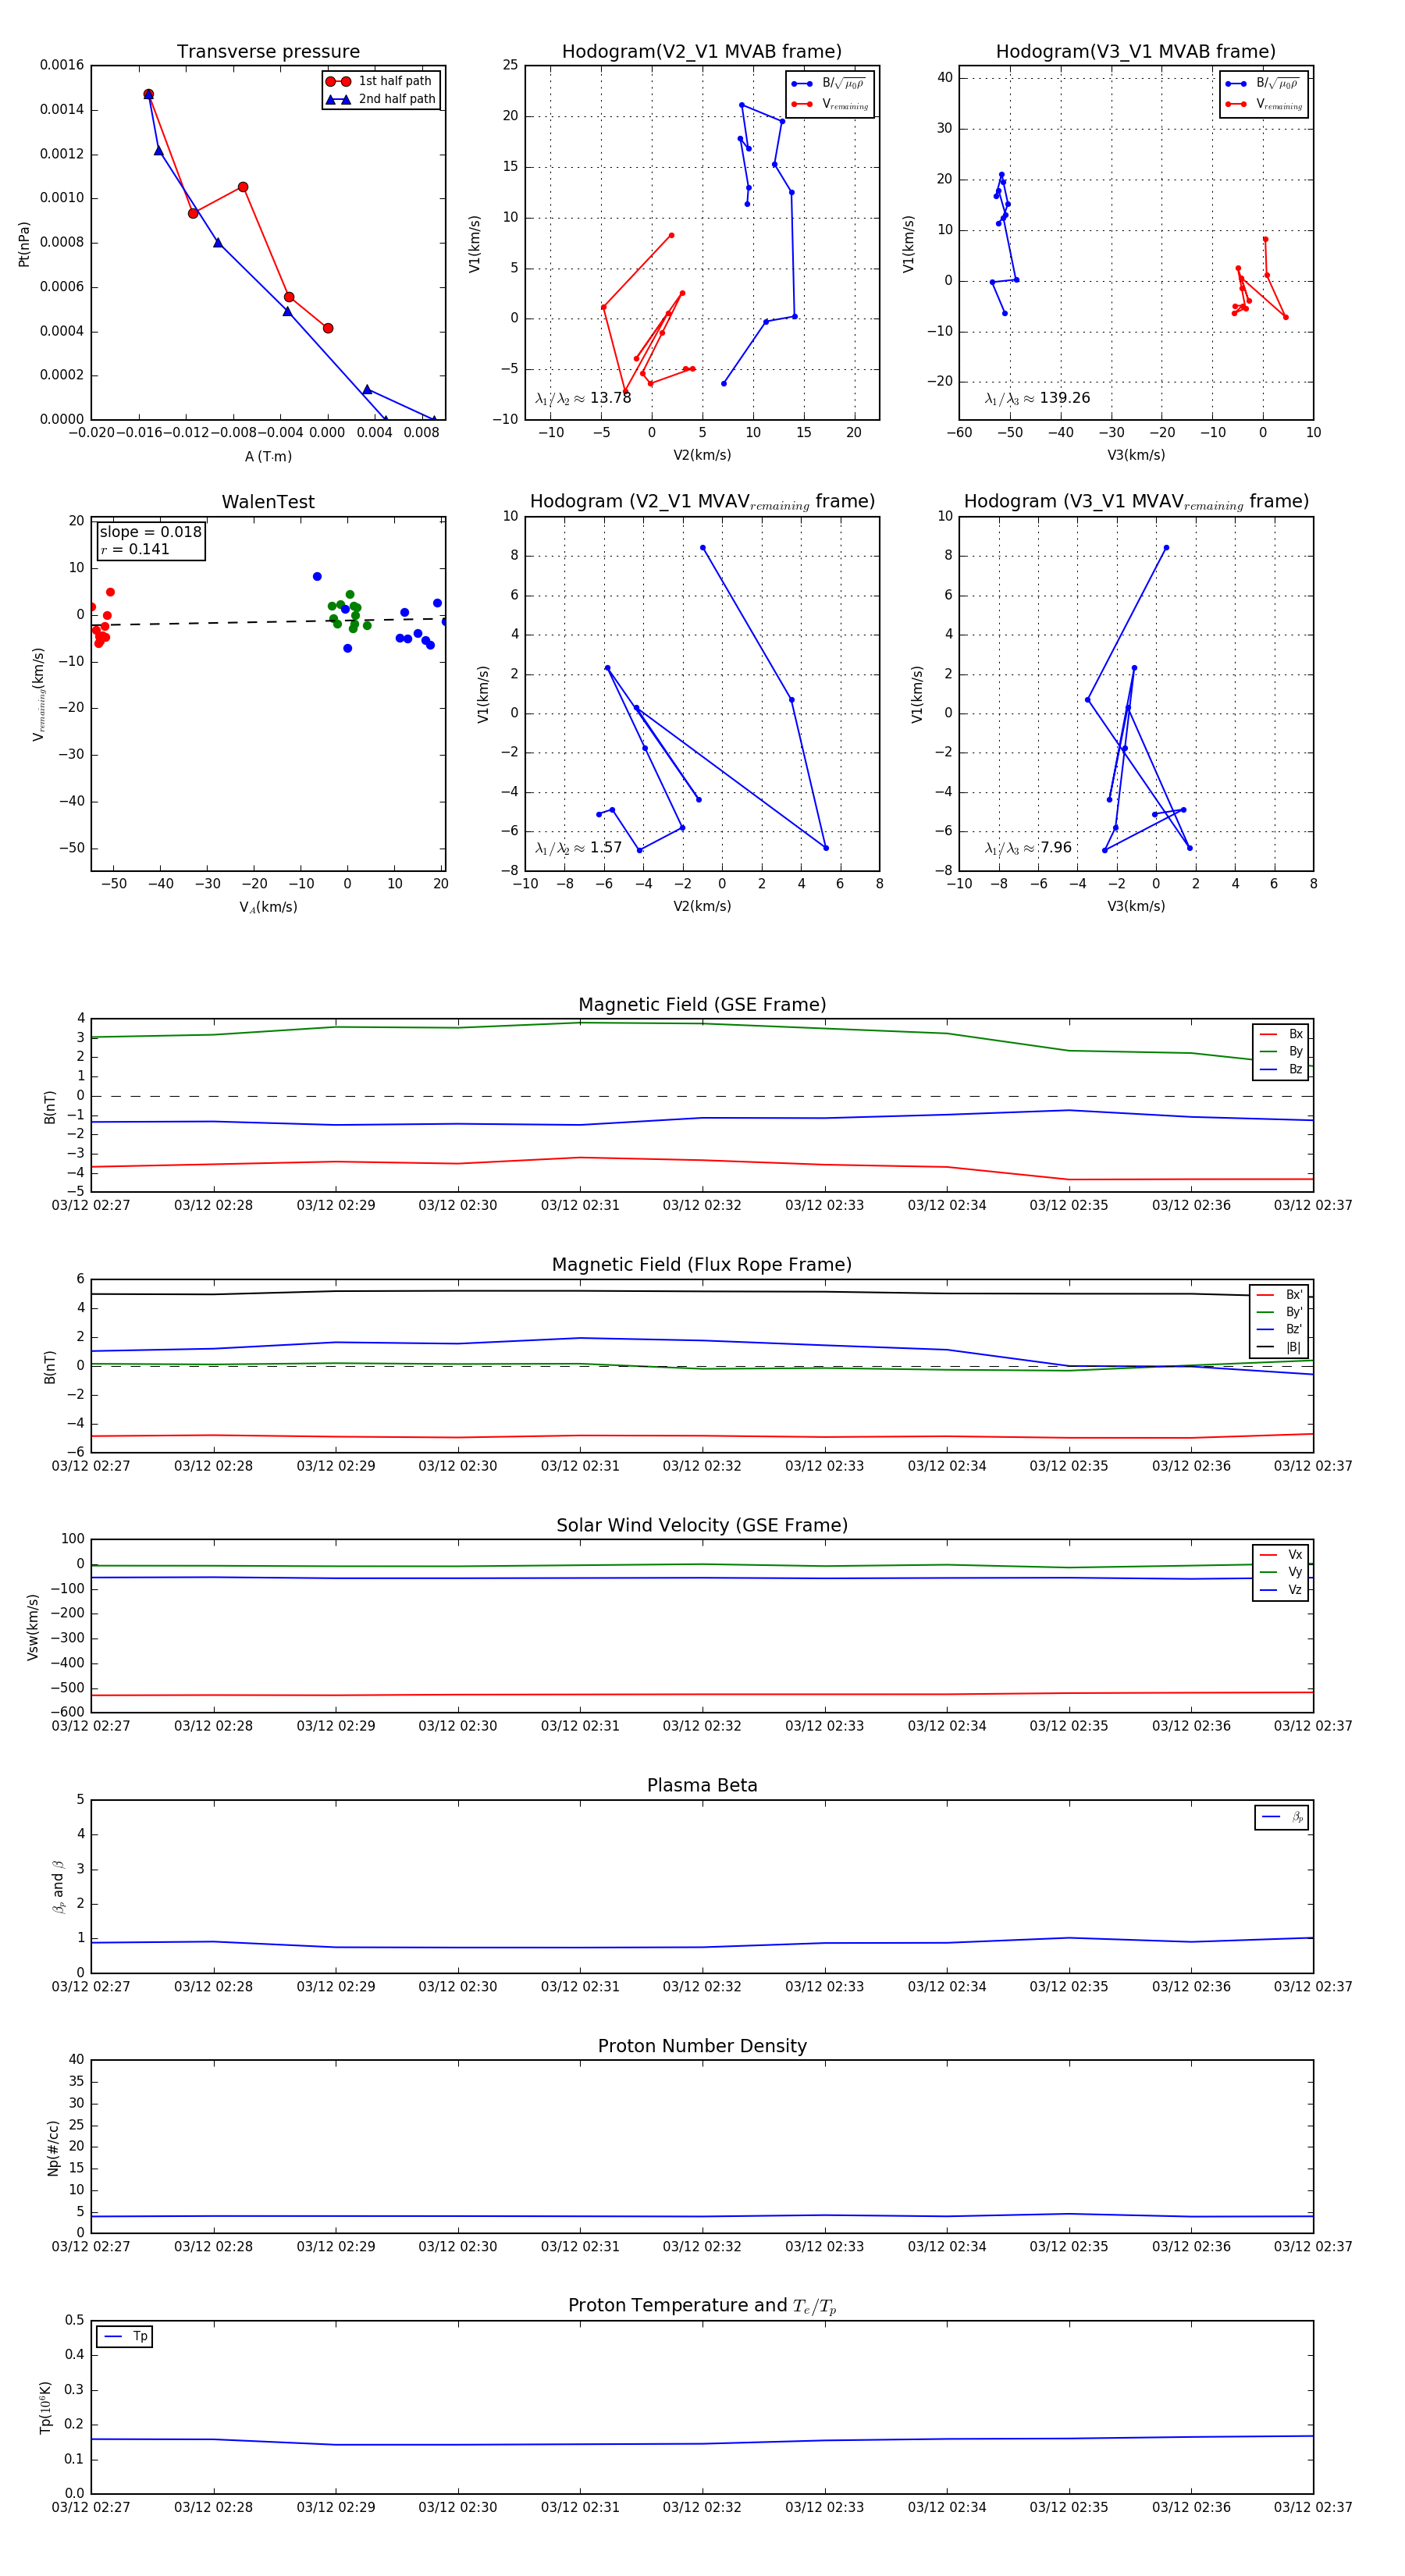
Task: Select the Vz legend entry
Action: point(1281,1590)
